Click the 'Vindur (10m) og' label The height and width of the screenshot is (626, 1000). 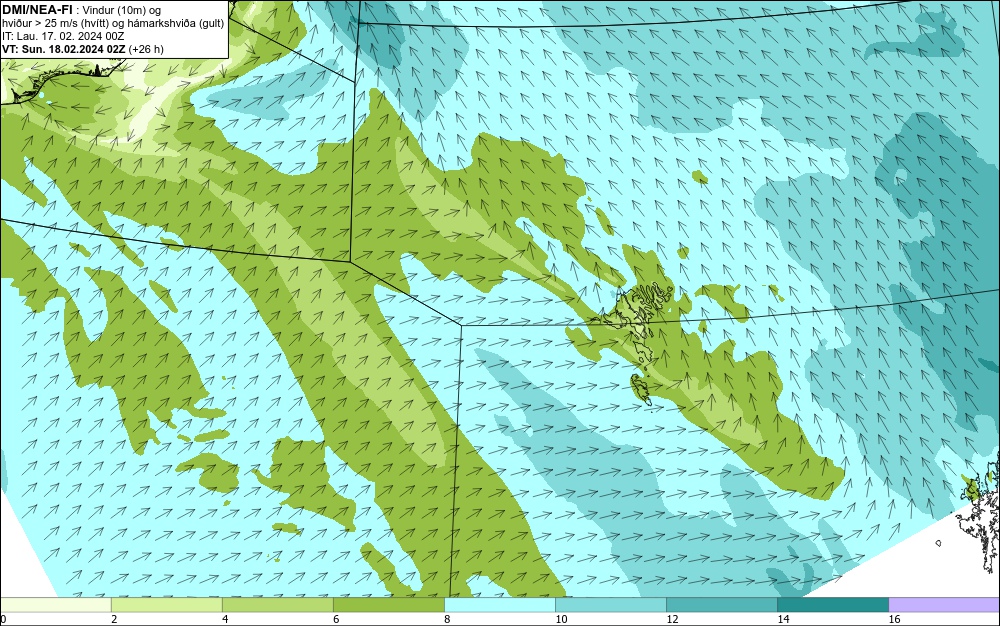122,10
